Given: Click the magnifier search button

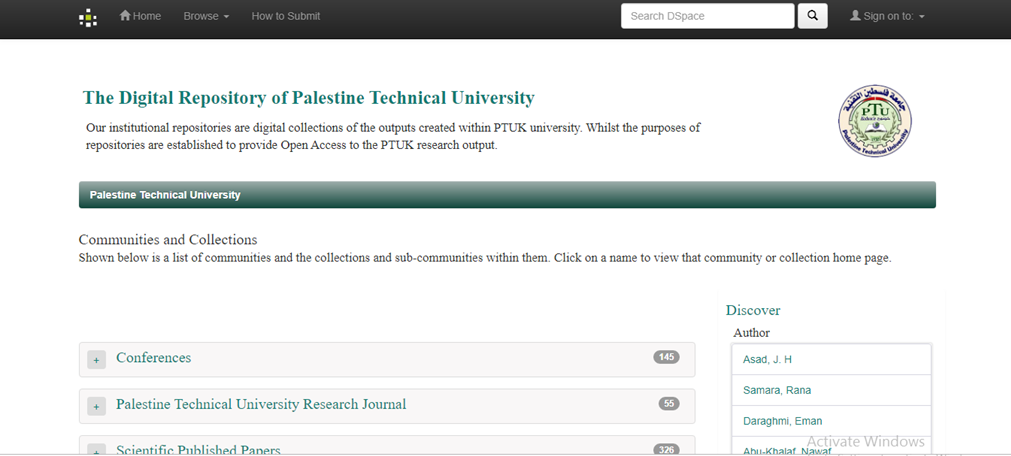Looking at the screenshot, I should (x=812, y=16).
